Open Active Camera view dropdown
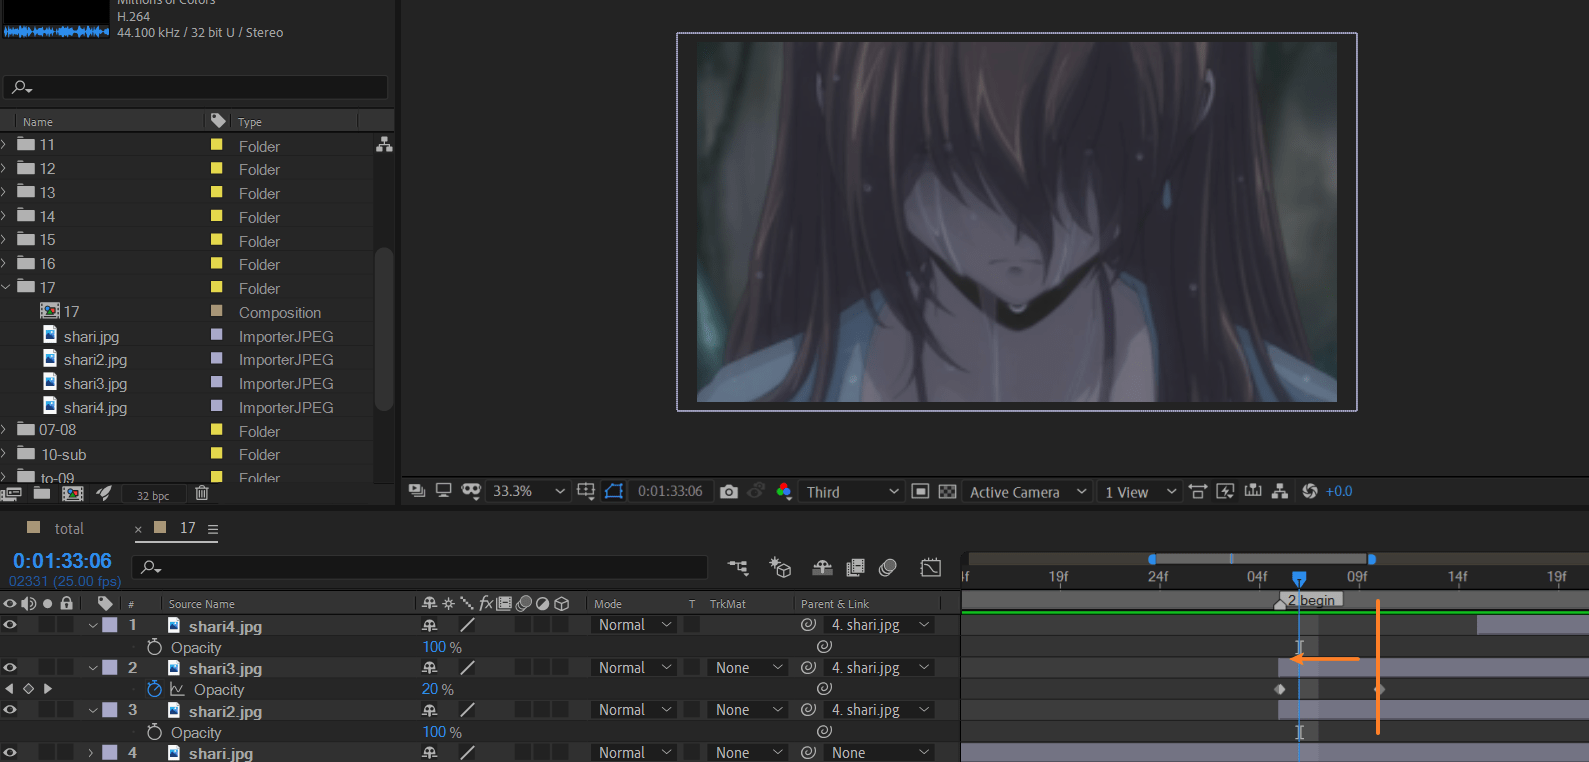The width and height of the screenshot is (1589, 762). [1027, 491]
